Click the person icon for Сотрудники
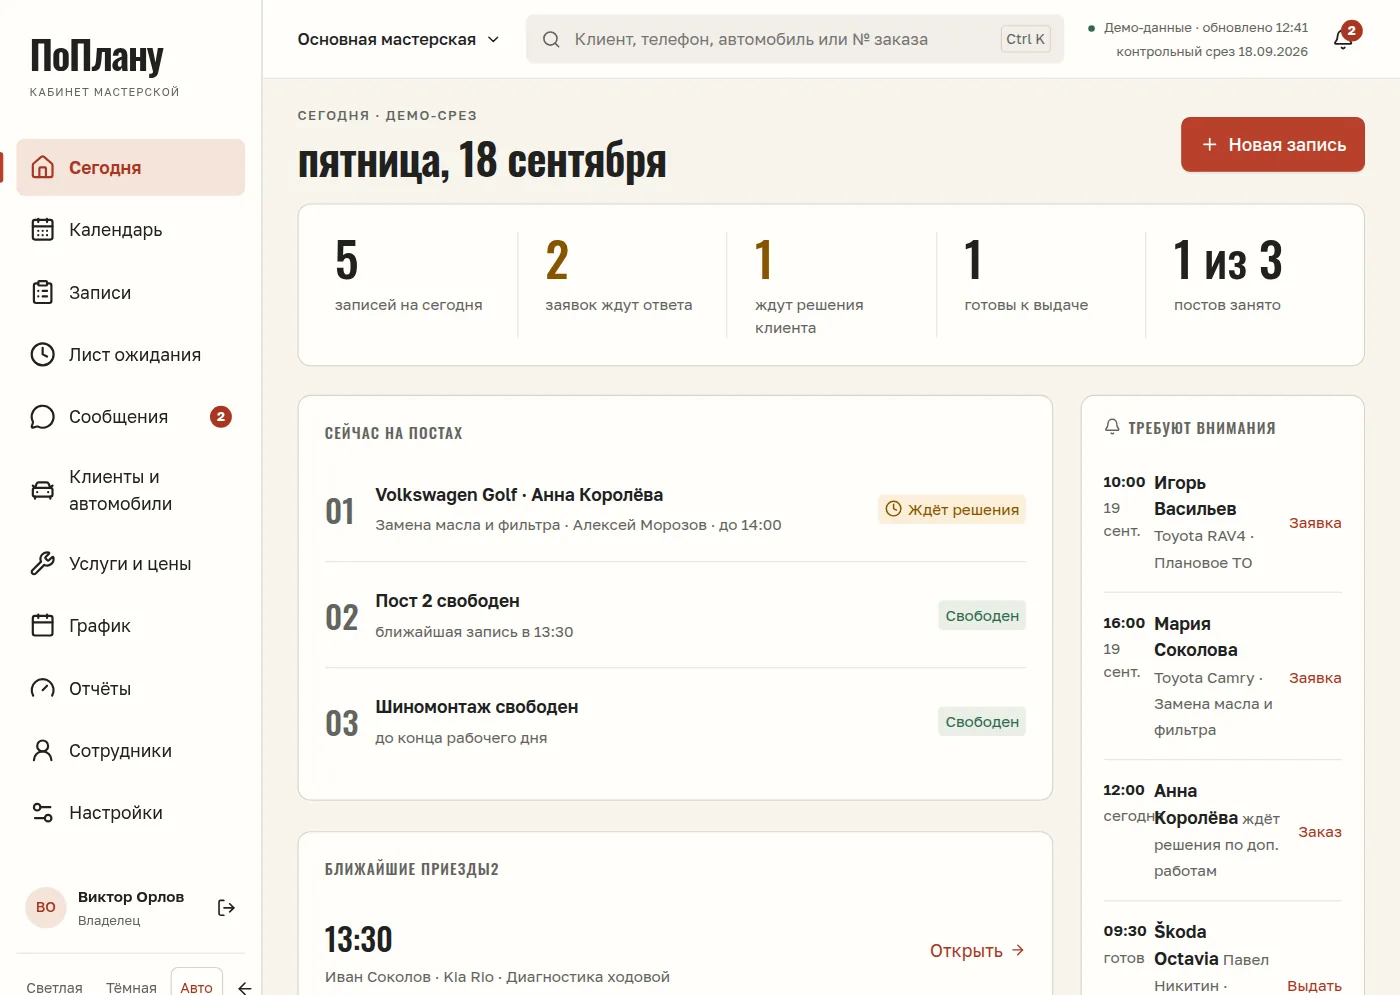 tap(42, 751)
